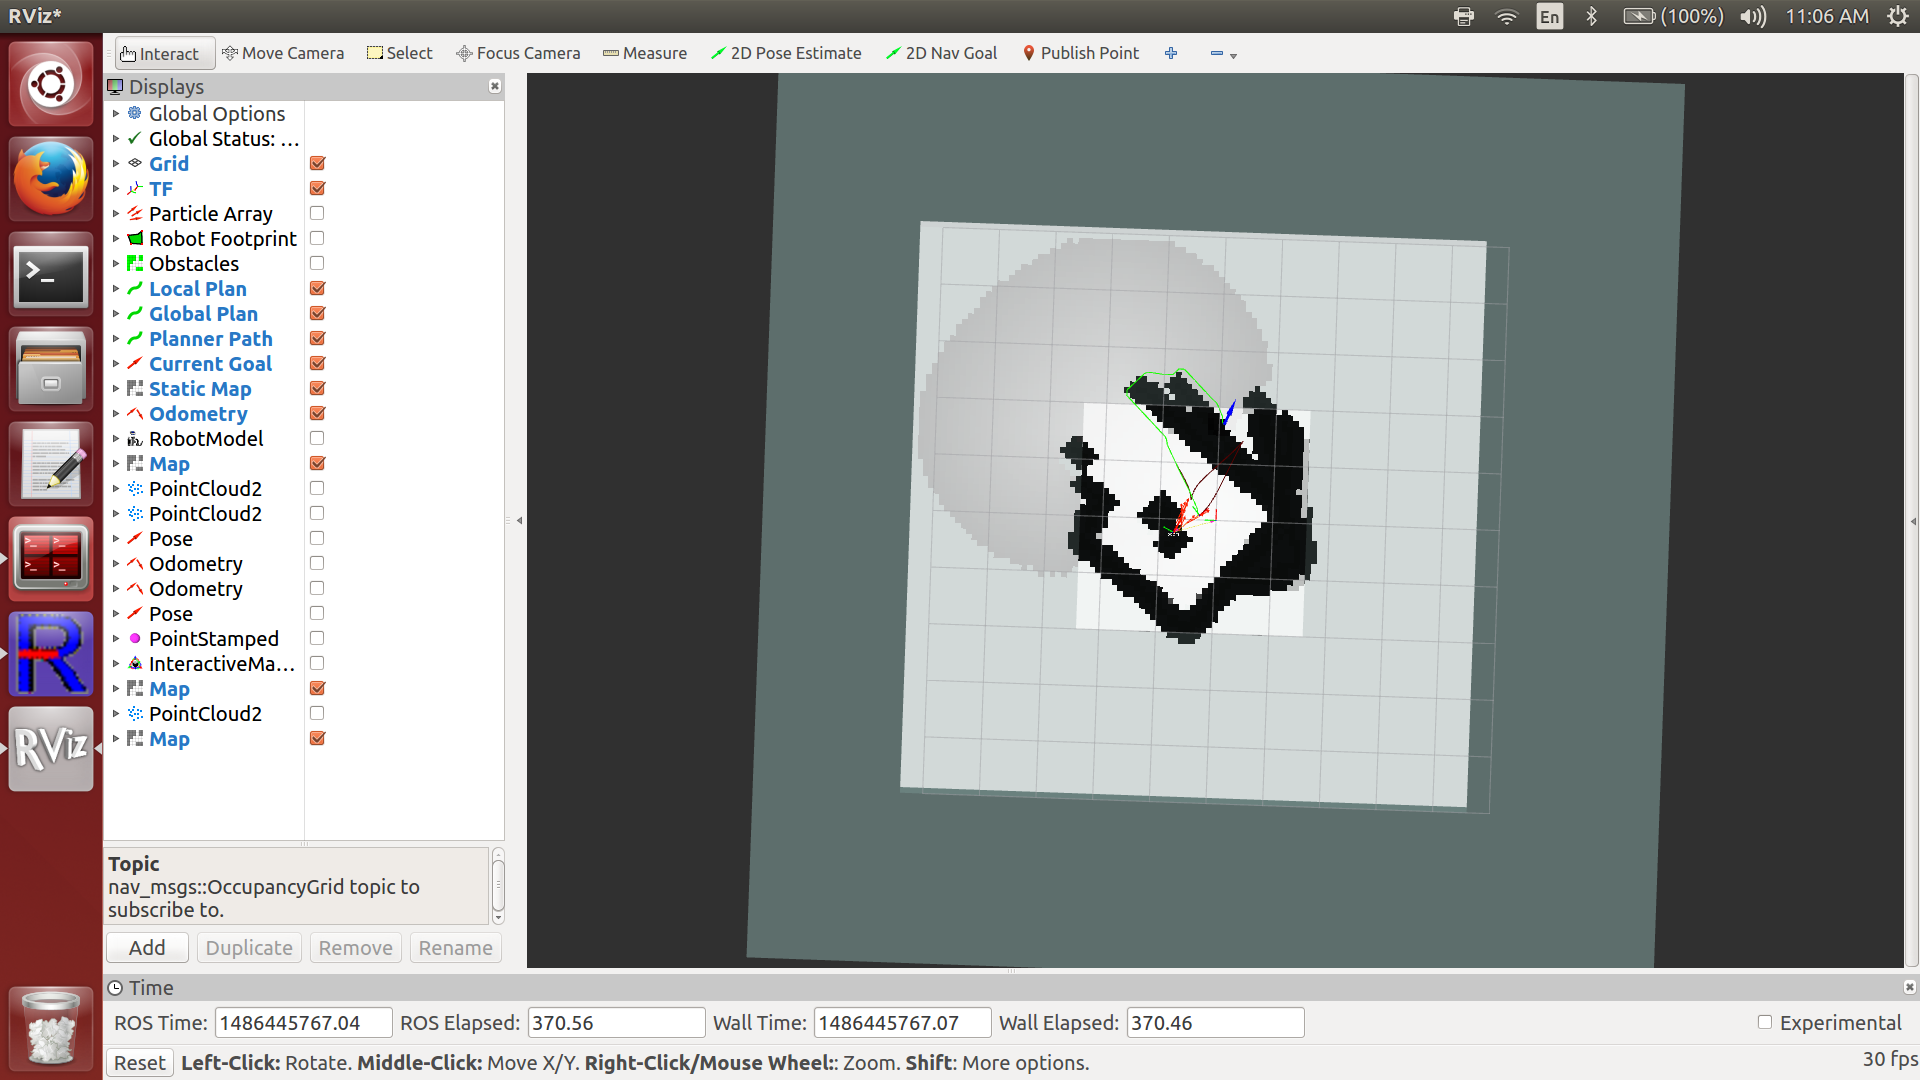Click the add tool plus icon

pyautogui.click(x=1171, y=53)
